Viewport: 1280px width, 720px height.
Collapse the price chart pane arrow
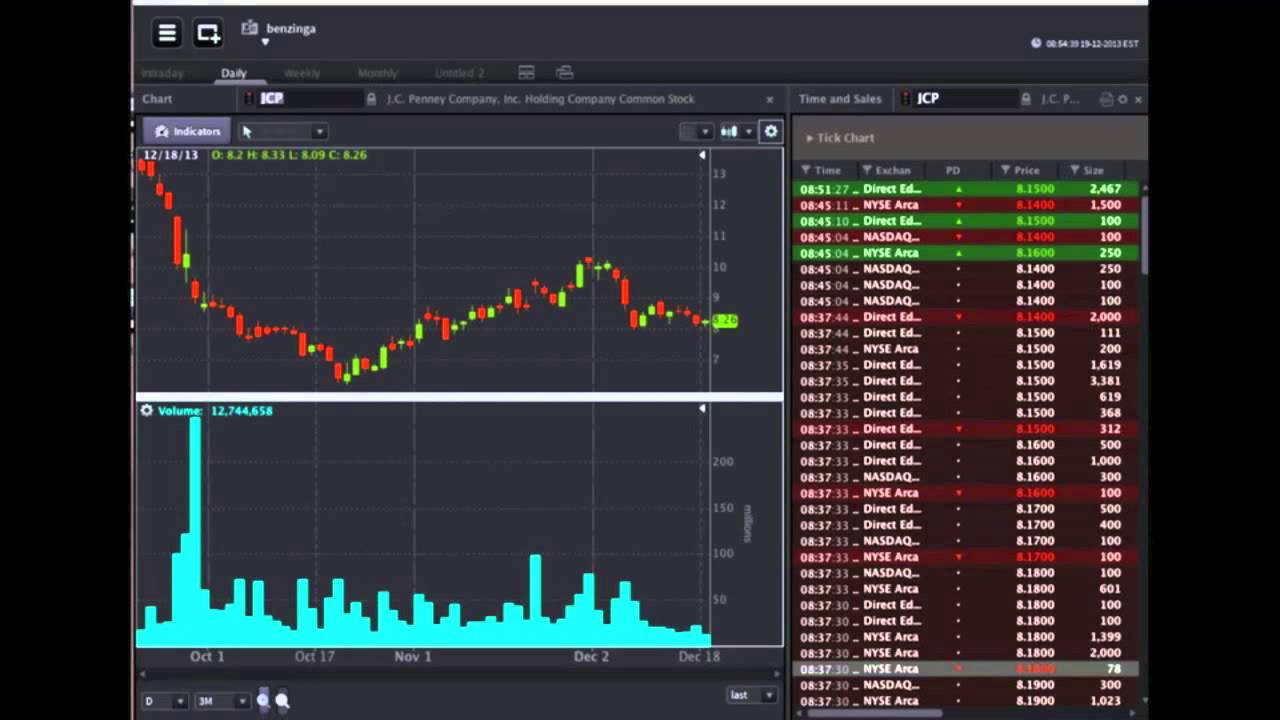point(702,155)
